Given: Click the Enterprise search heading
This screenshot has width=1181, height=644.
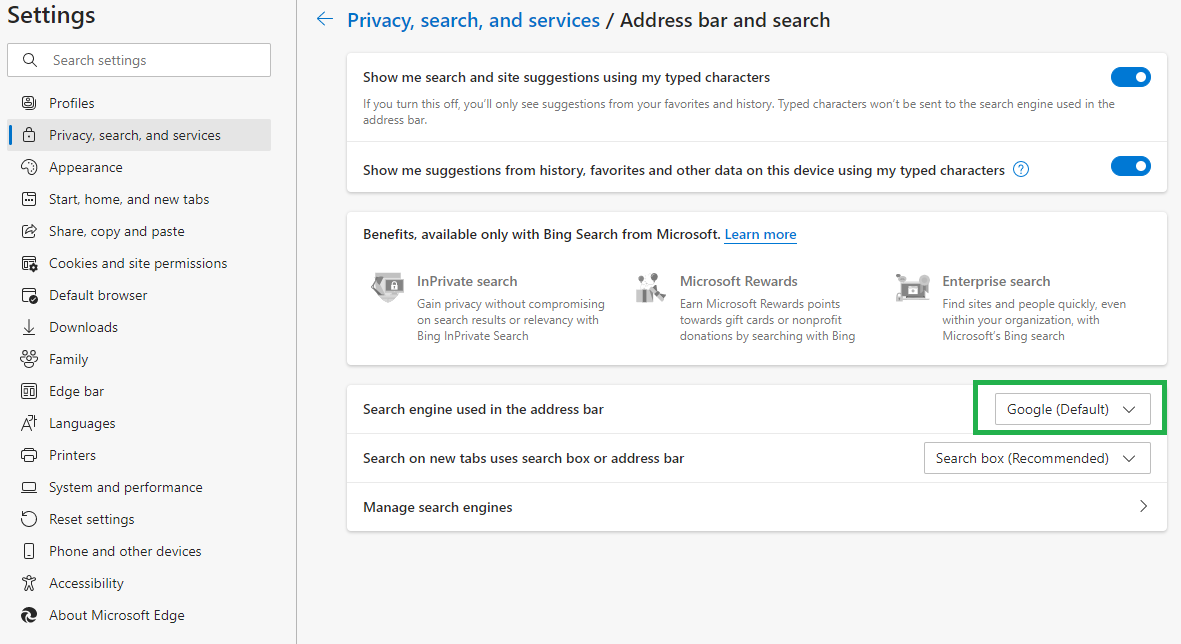Looking at the screenshot, I should click(996, 281).
